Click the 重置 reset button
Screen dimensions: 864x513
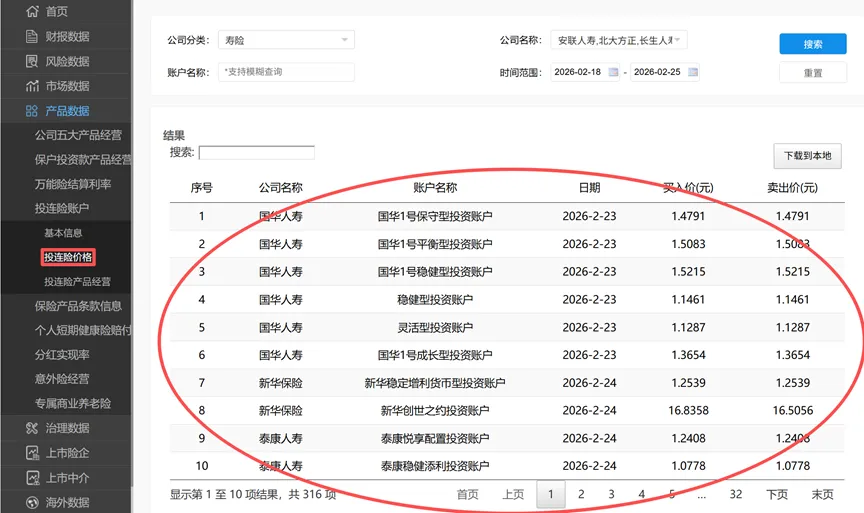[813, 72]
